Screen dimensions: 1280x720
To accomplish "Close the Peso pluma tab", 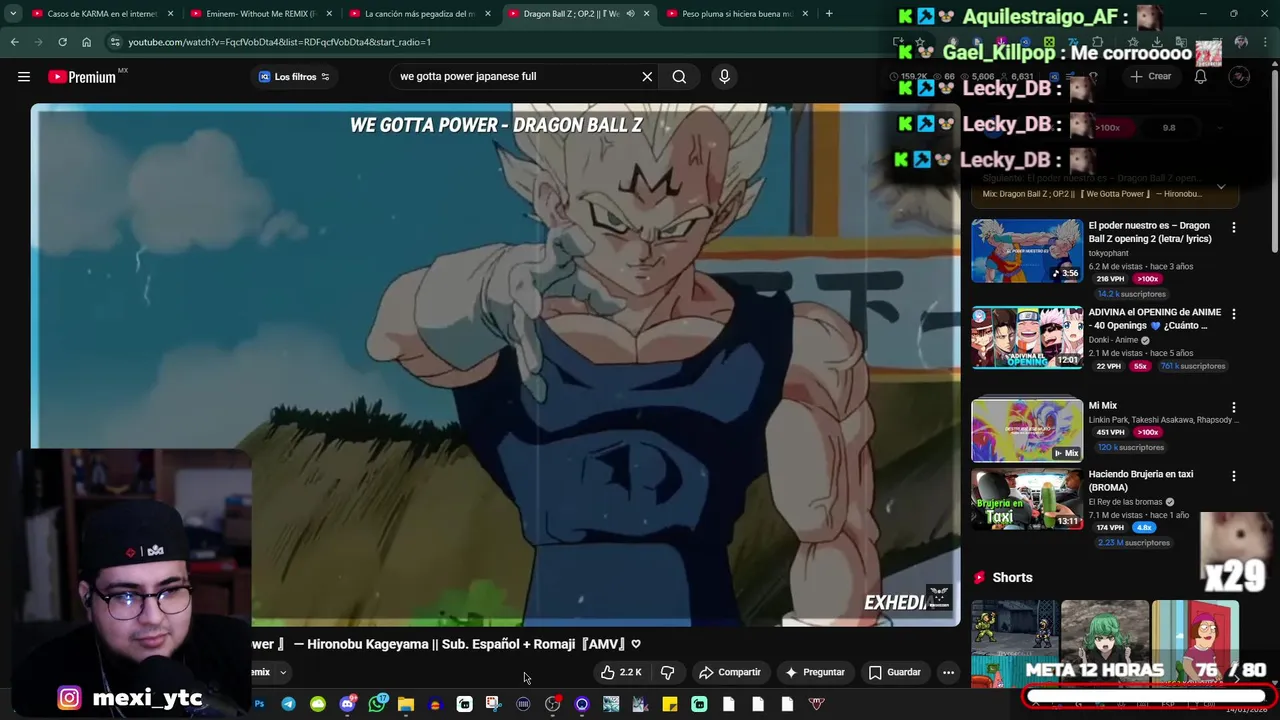I will pyautogui.click(x=805, y=14).
